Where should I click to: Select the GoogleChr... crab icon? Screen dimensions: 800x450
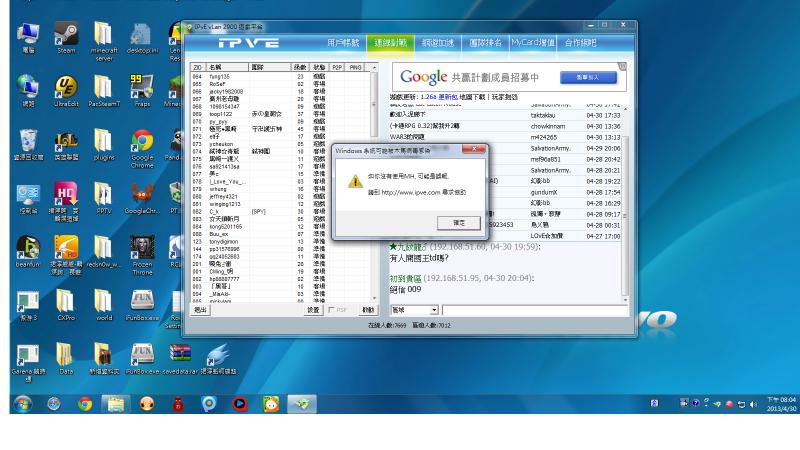click(x=142, y=198)
